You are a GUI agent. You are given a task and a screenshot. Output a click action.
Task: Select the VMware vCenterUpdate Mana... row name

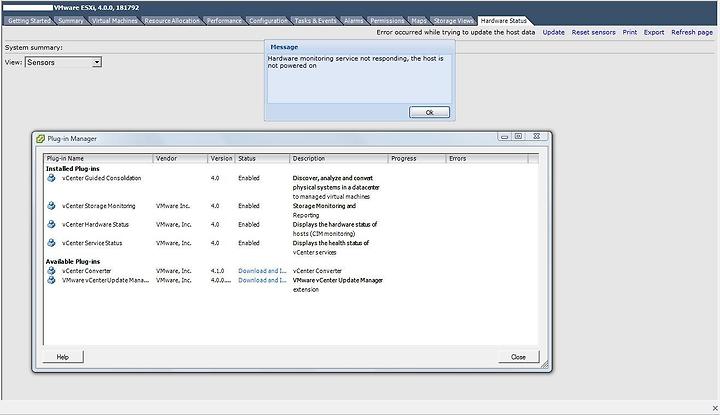point(106,280)
